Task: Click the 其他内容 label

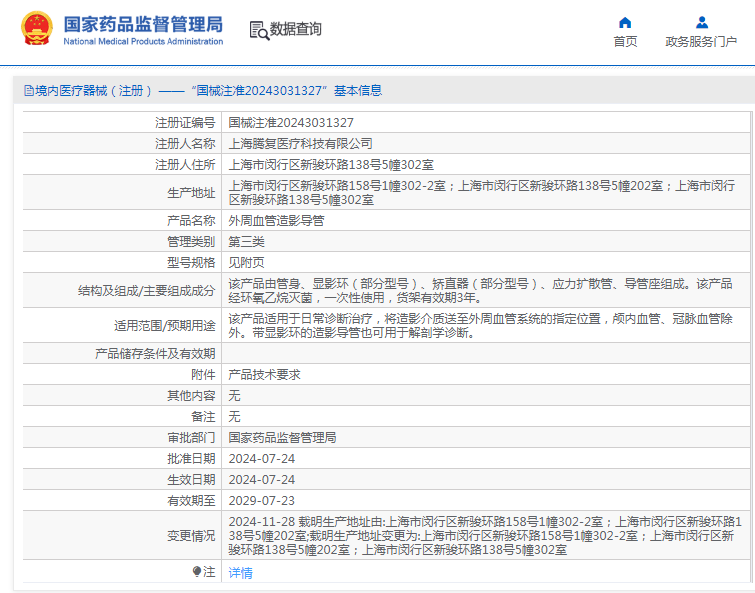Action: [x=191, y=396]
